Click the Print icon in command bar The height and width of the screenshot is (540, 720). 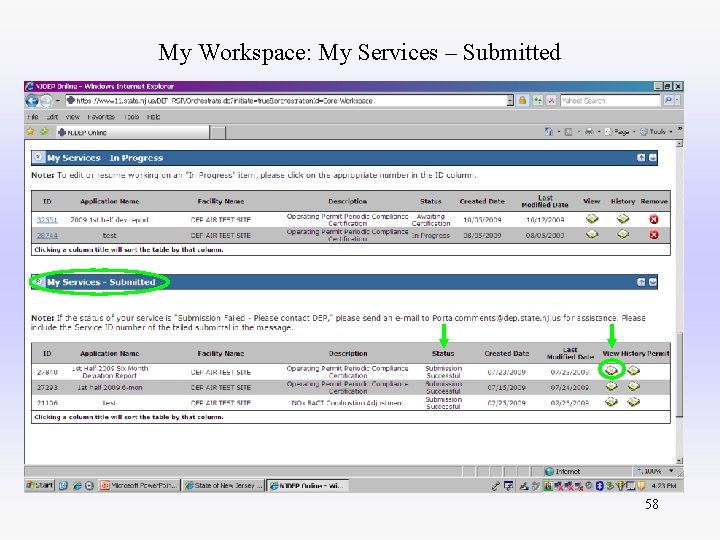(x=590, y=132)
